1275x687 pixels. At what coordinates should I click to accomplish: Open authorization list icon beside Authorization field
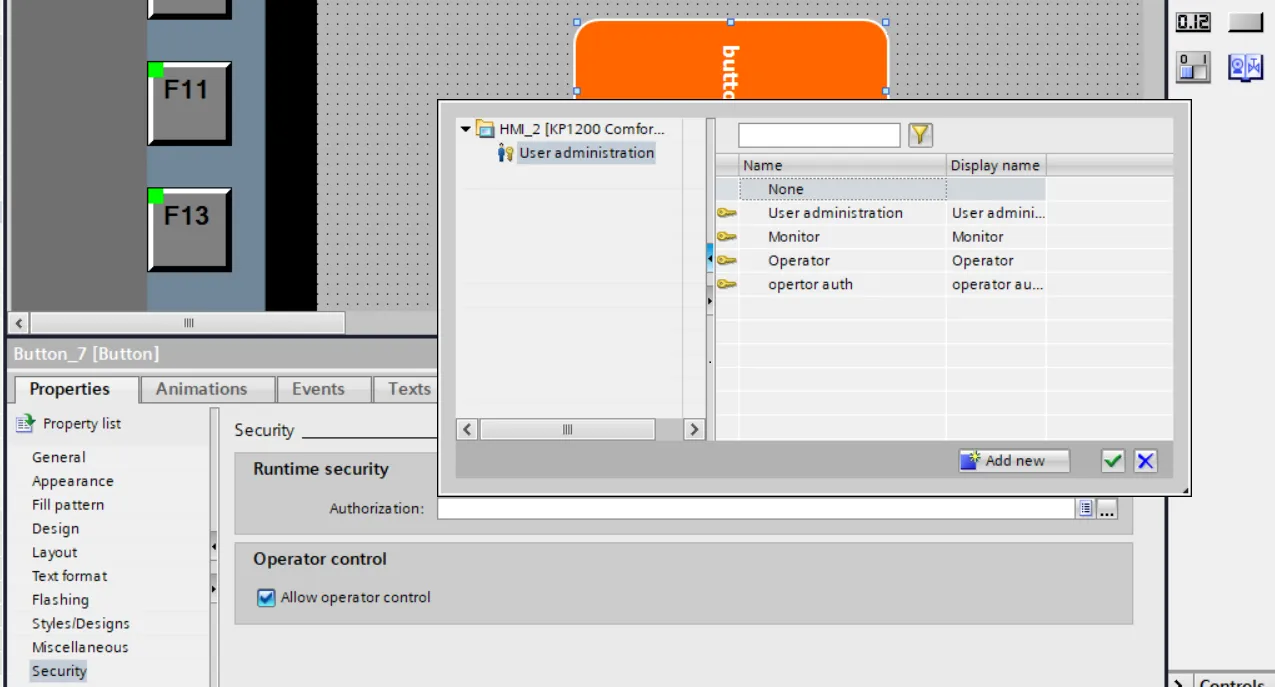tap(1086, 509)
